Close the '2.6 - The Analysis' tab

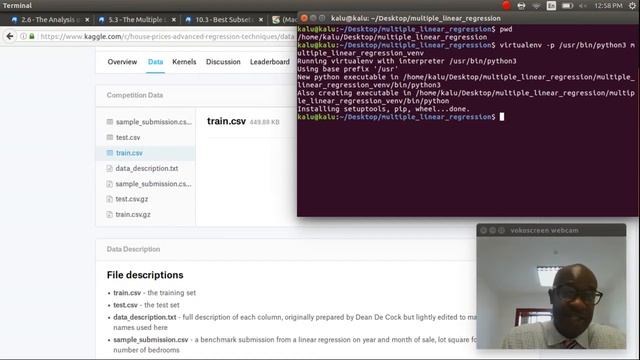pyautogui.click(x=87, y=20)
